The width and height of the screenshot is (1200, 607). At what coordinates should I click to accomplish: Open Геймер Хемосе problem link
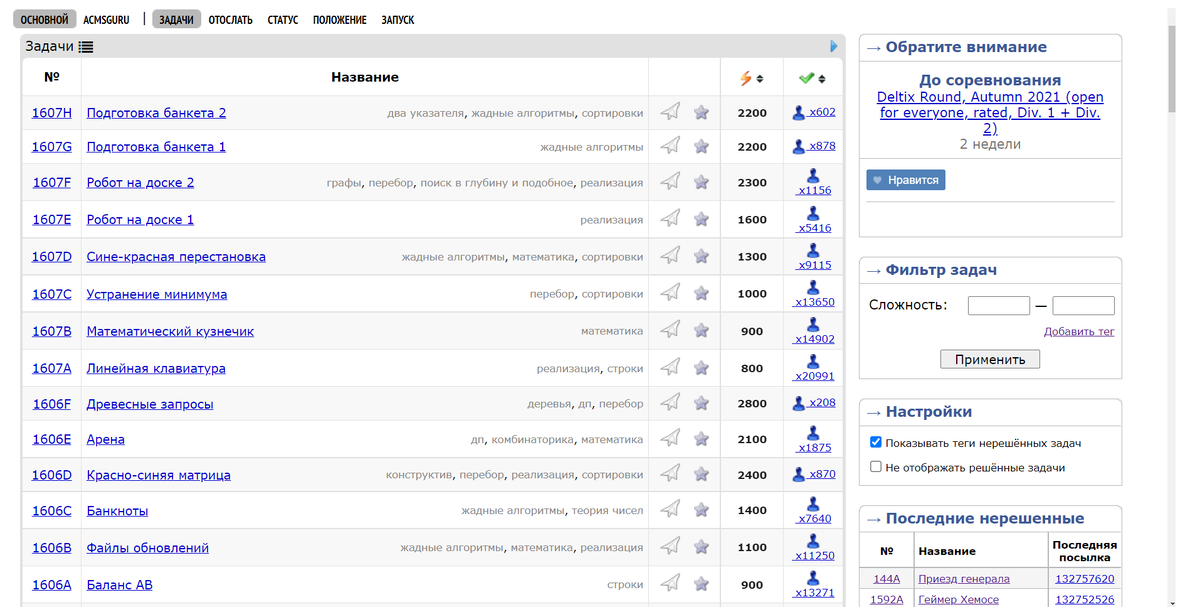(958, 600)
